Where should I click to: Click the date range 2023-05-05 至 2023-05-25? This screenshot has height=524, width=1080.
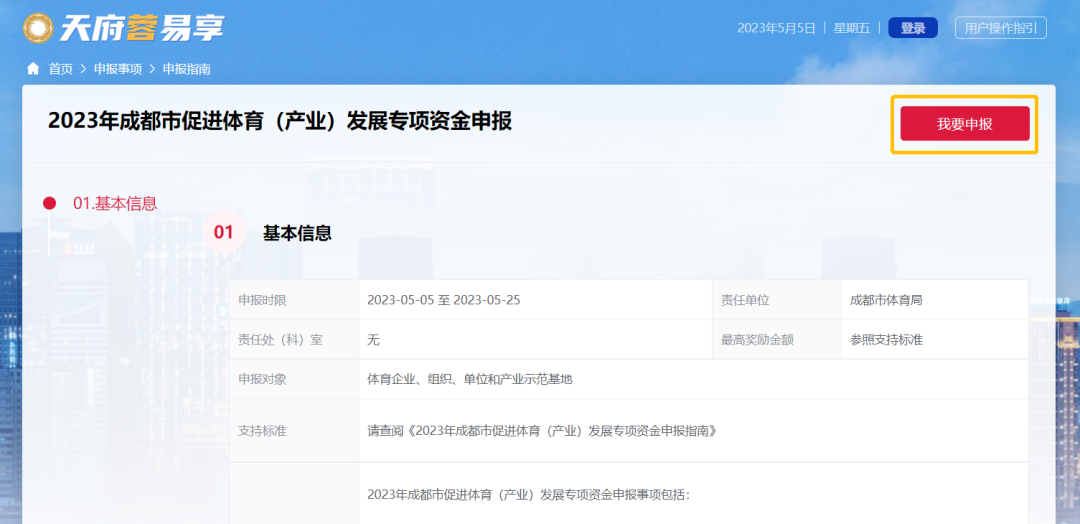pos(443,300)
